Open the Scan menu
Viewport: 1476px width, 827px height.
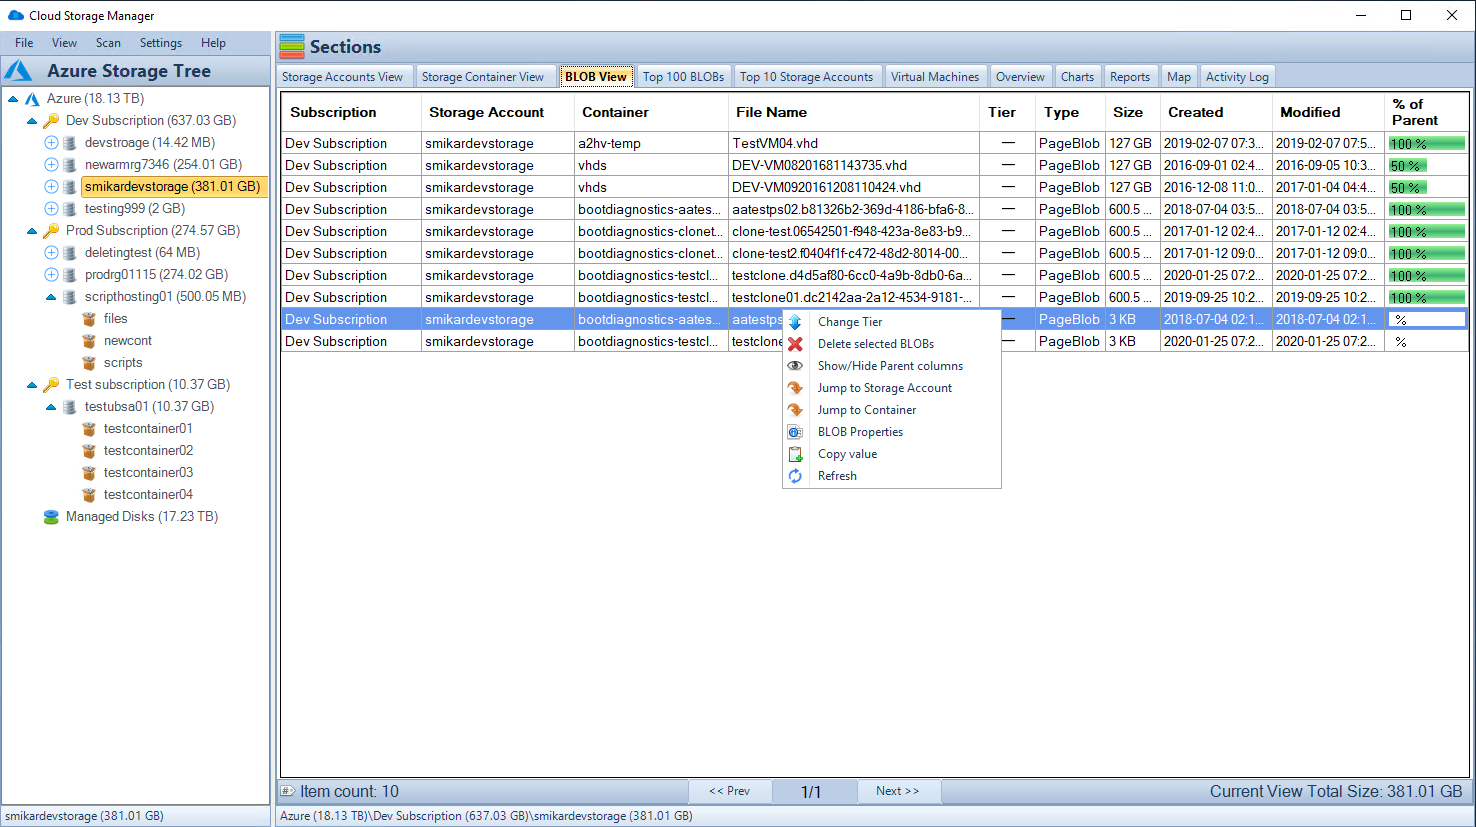click(108, 43)
